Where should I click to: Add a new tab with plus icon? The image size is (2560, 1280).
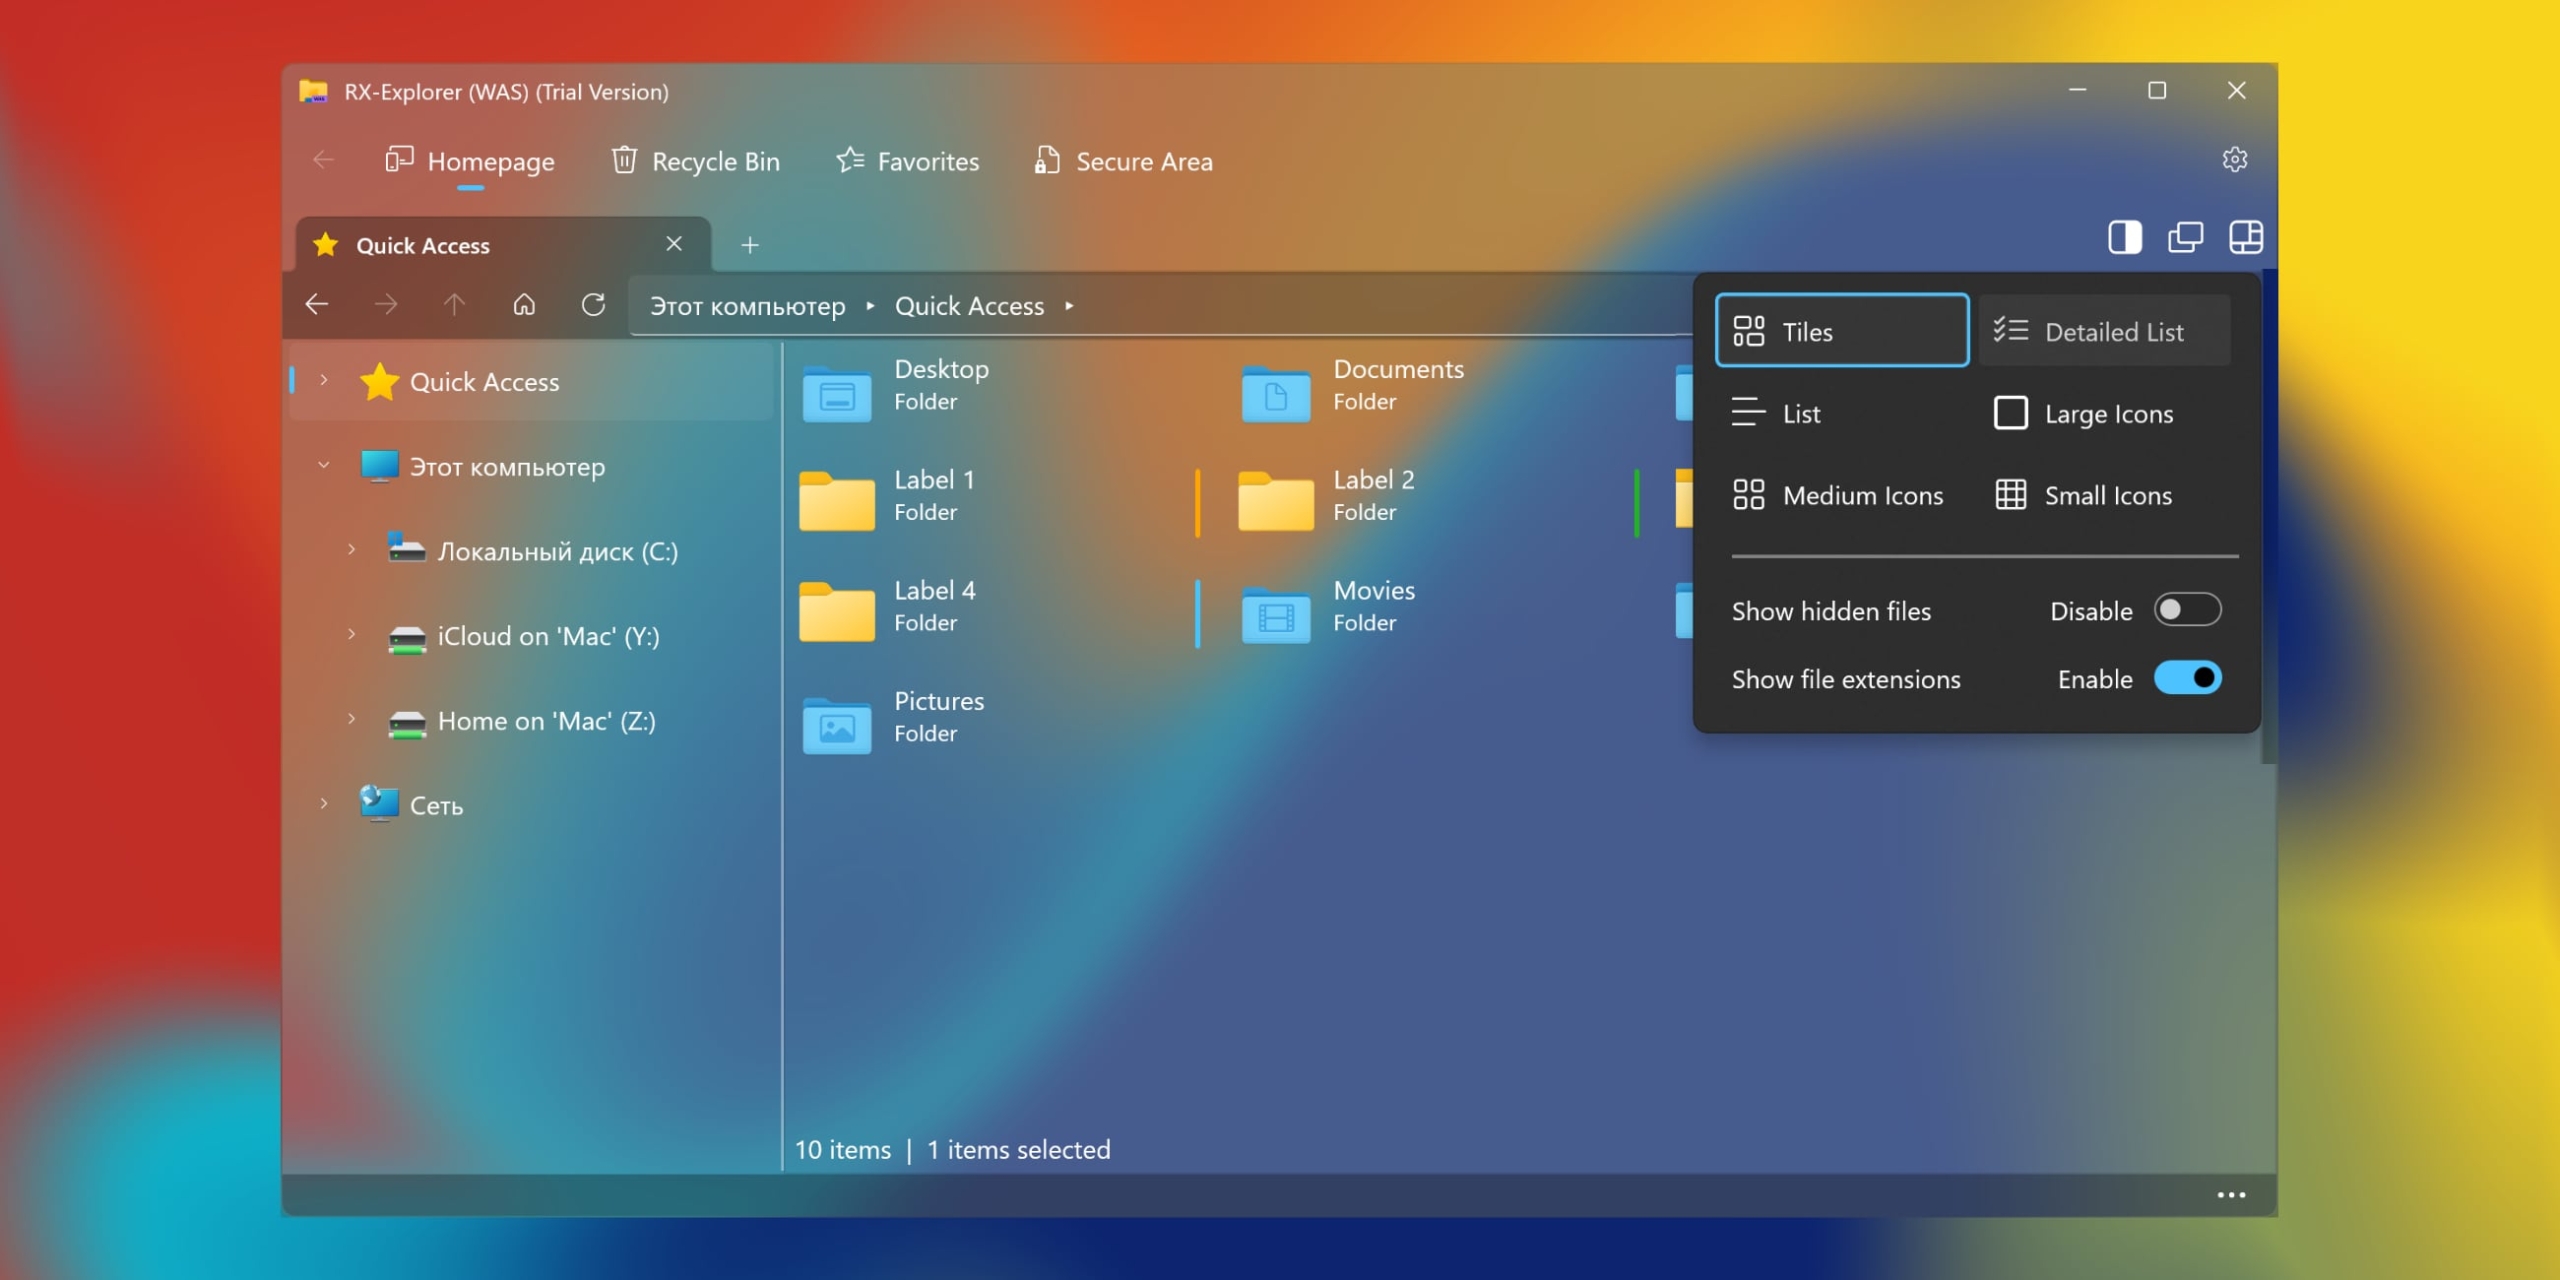pyautogui.click(x=749, y=245)
